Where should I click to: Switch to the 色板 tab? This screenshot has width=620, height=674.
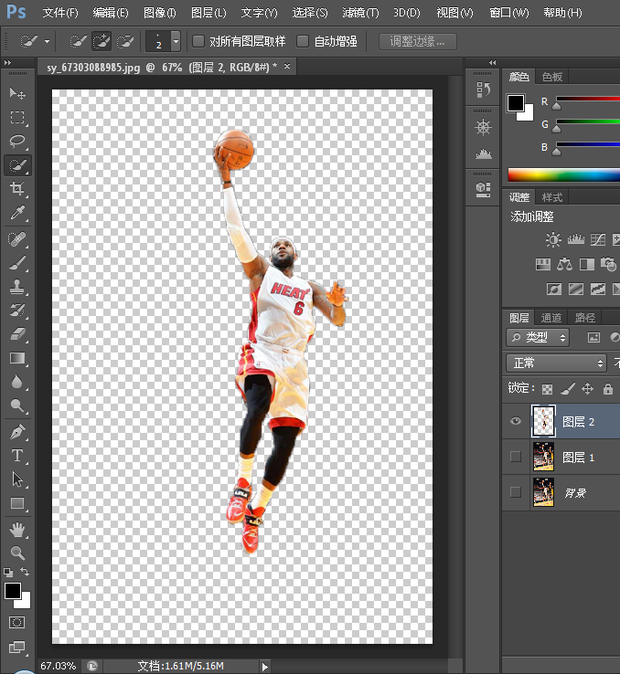[x=552, y=77]
